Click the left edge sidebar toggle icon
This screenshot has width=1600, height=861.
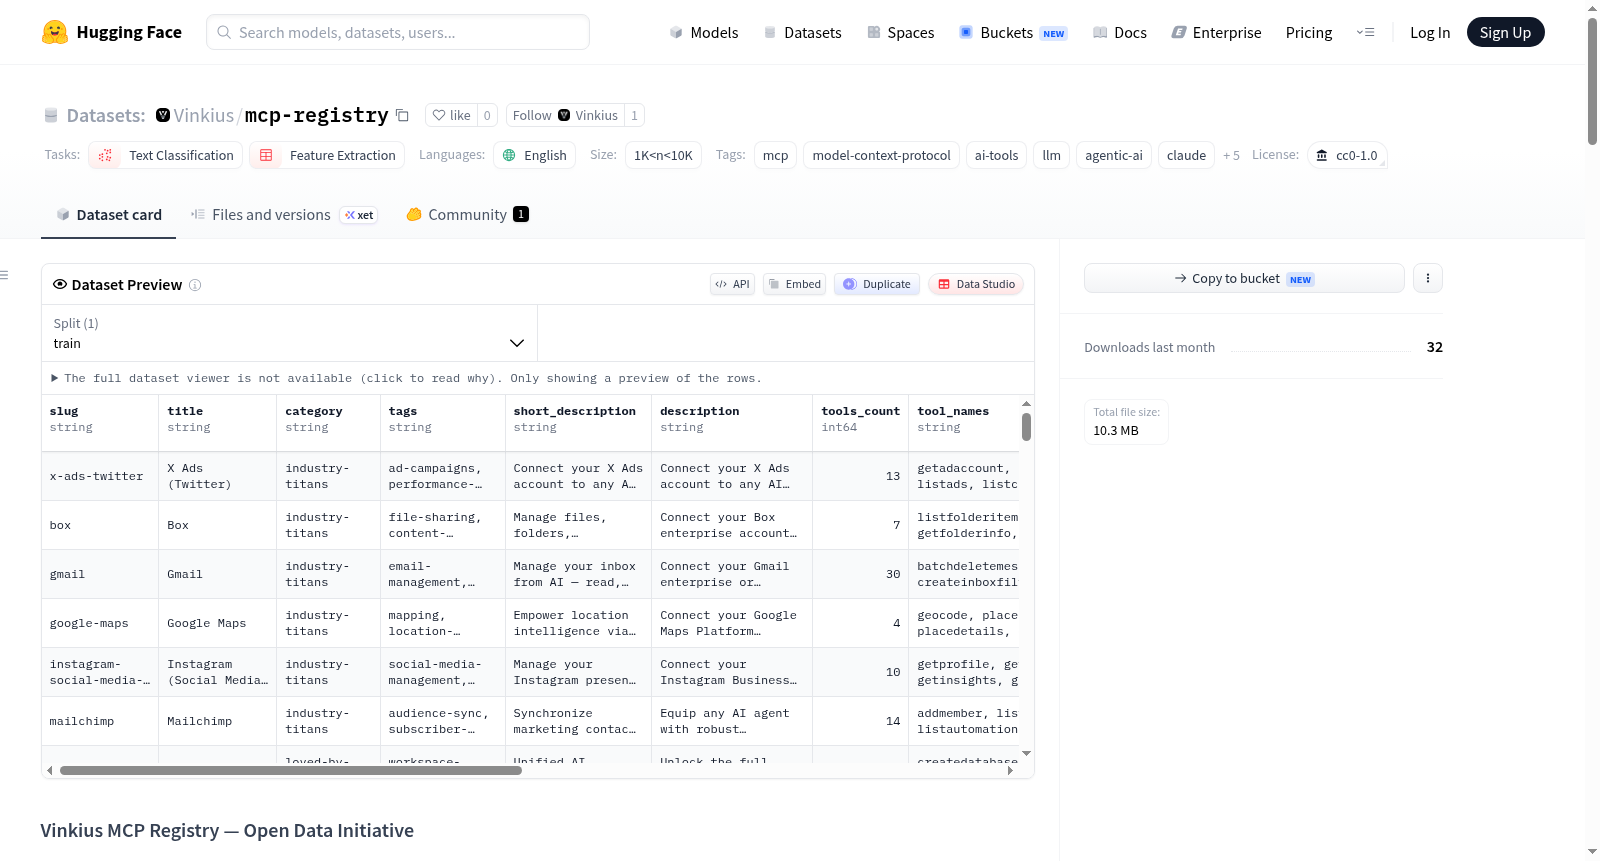4,275
